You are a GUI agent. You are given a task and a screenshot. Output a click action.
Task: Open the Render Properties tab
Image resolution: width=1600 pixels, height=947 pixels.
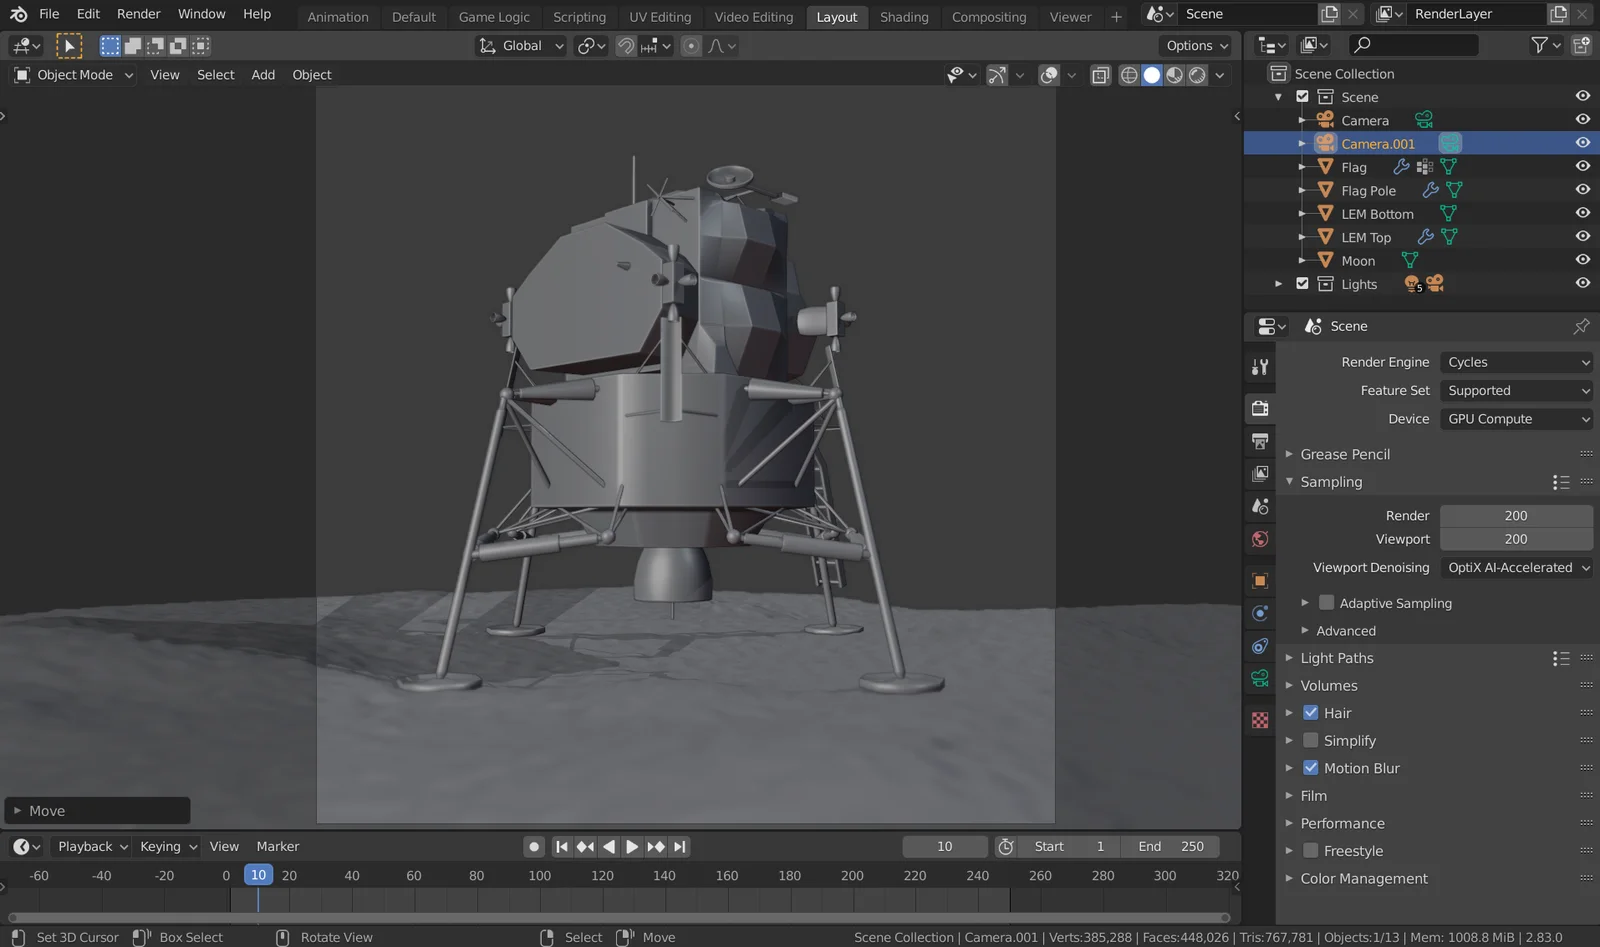(x=1259, y=407)
